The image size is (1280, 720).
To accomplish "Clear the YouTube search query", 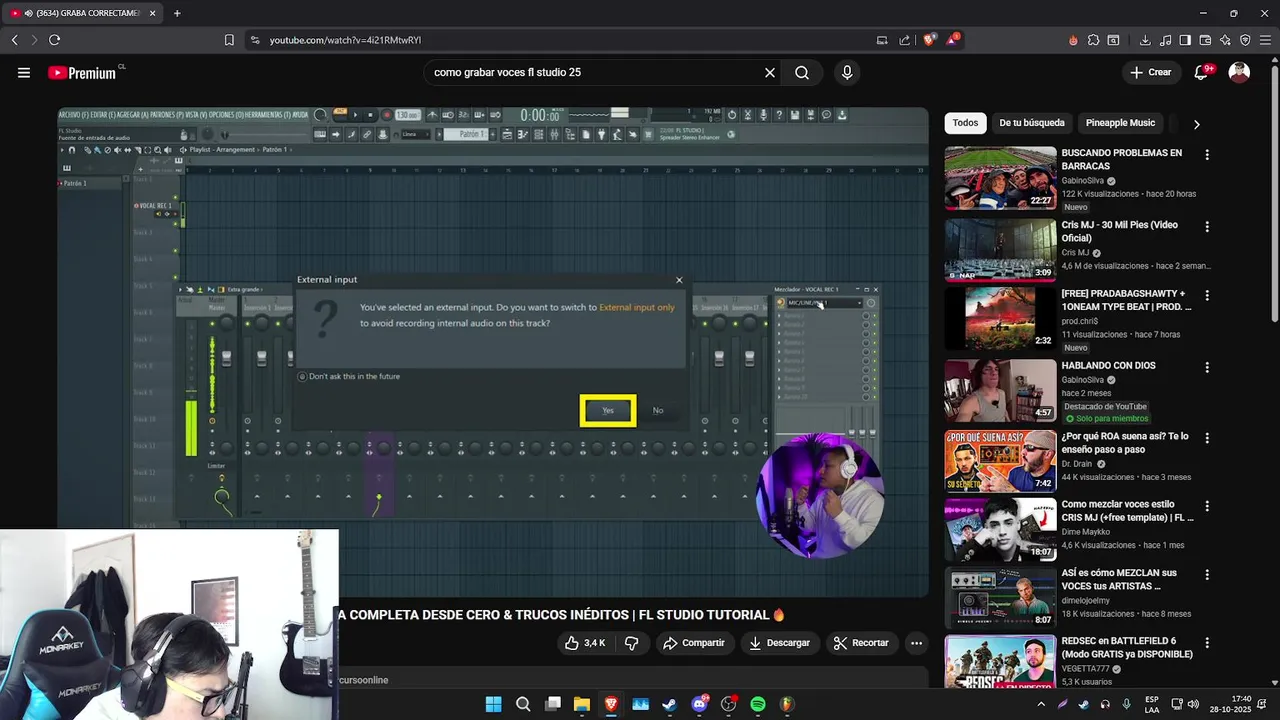I will click(x=770, y=72).
